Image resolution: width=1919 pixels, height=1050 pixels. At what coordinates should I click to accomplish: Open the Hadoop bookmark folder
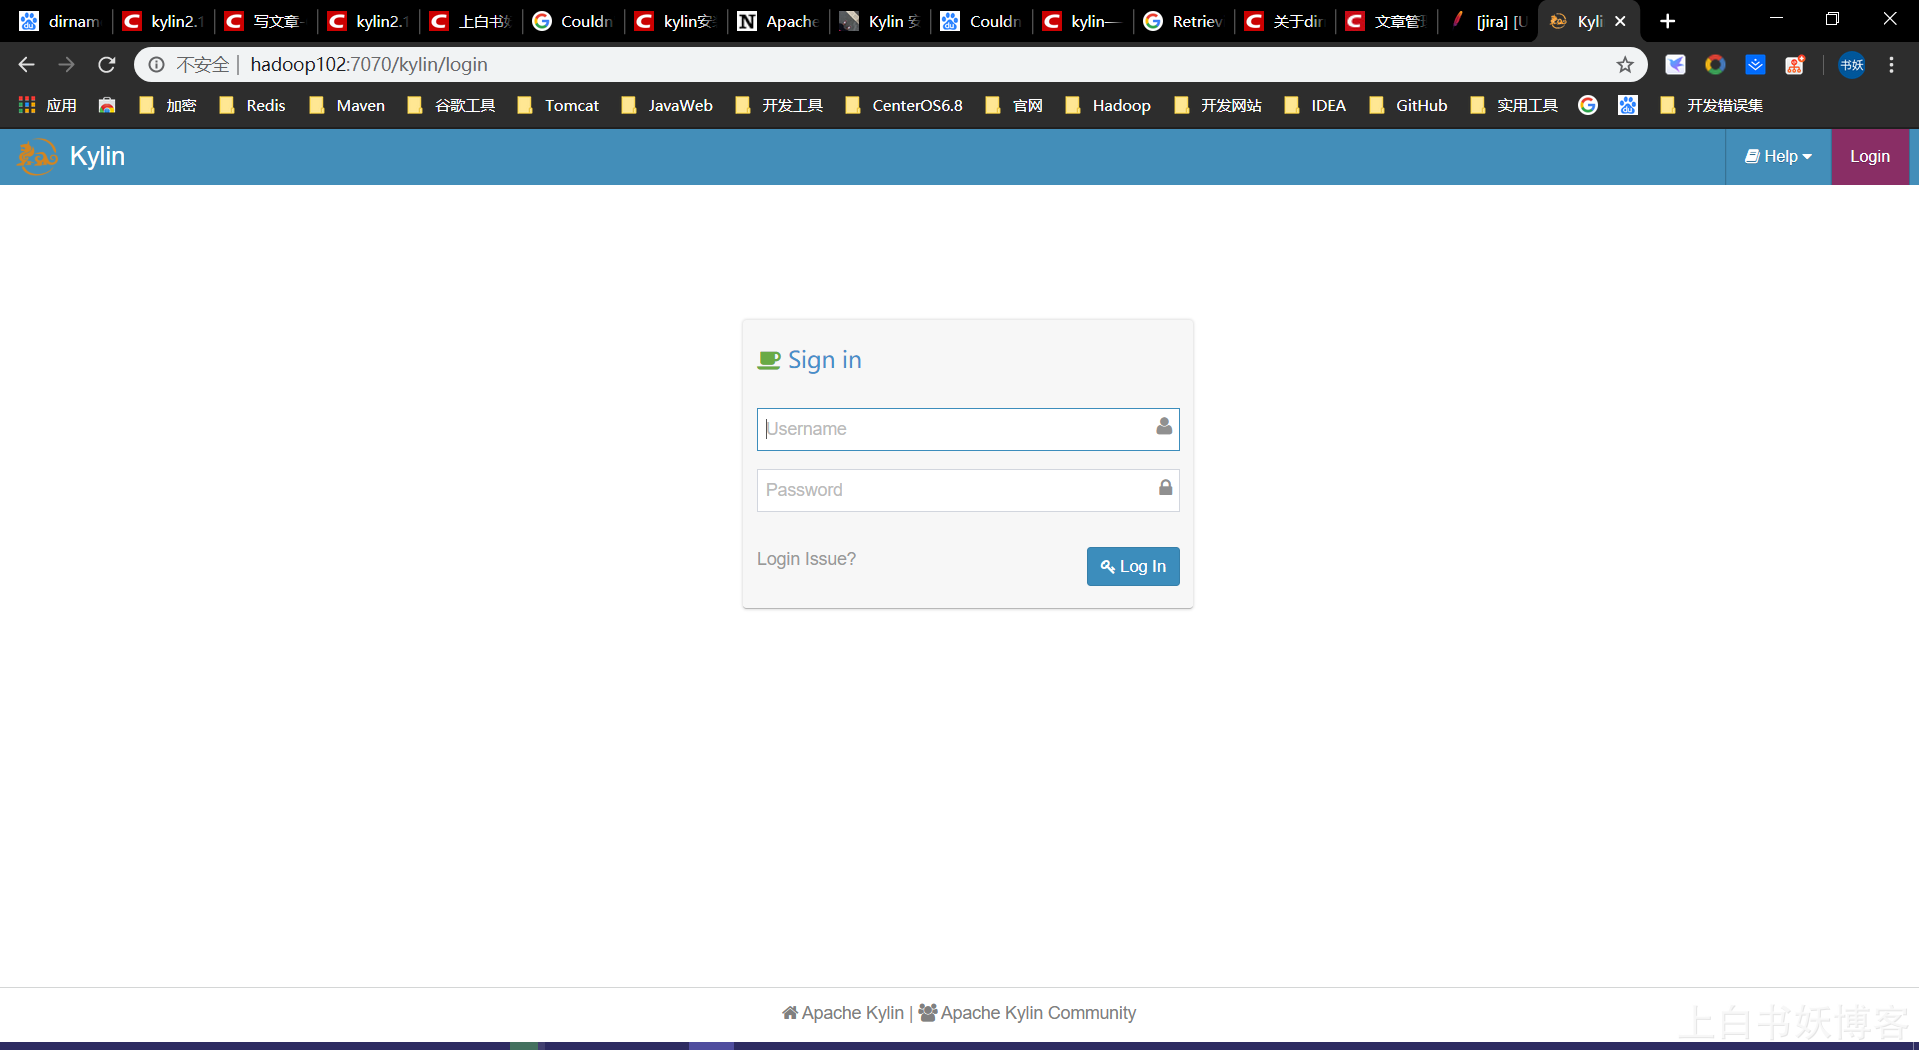[x=1108, y=106]
